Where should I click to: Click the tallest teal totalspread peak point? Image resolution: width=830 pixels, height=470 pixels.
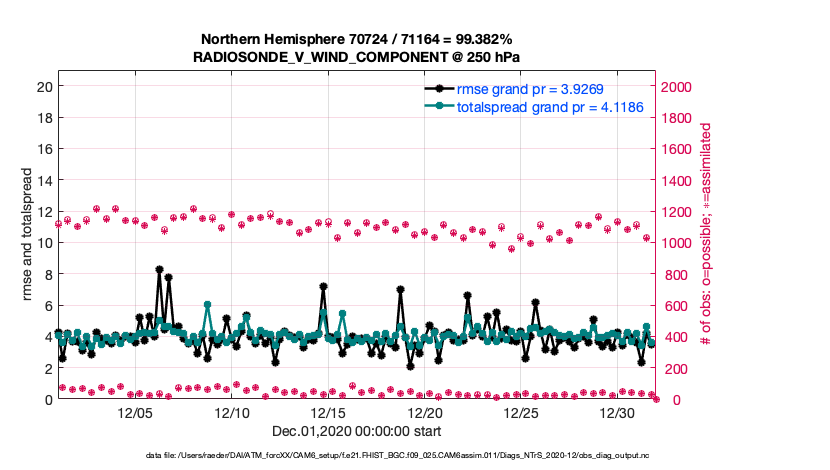pos(207,304)
